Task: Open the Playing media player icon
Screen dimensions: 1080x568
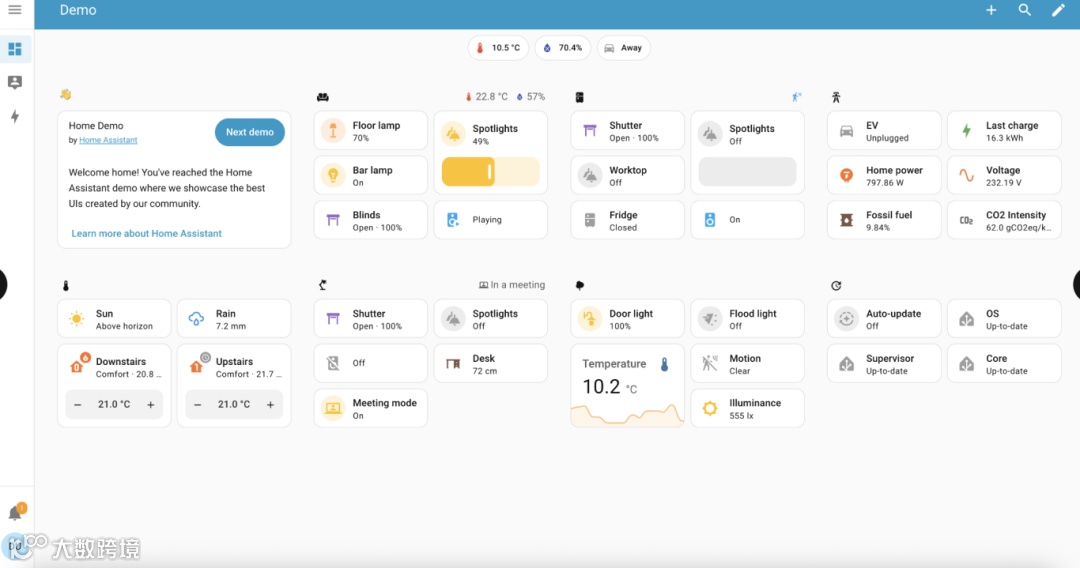Action: click(453, 220)
